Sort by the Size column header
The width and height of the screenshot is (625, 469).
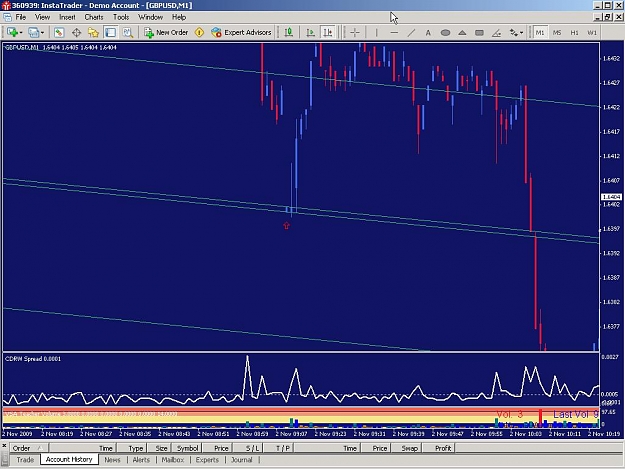157,448
